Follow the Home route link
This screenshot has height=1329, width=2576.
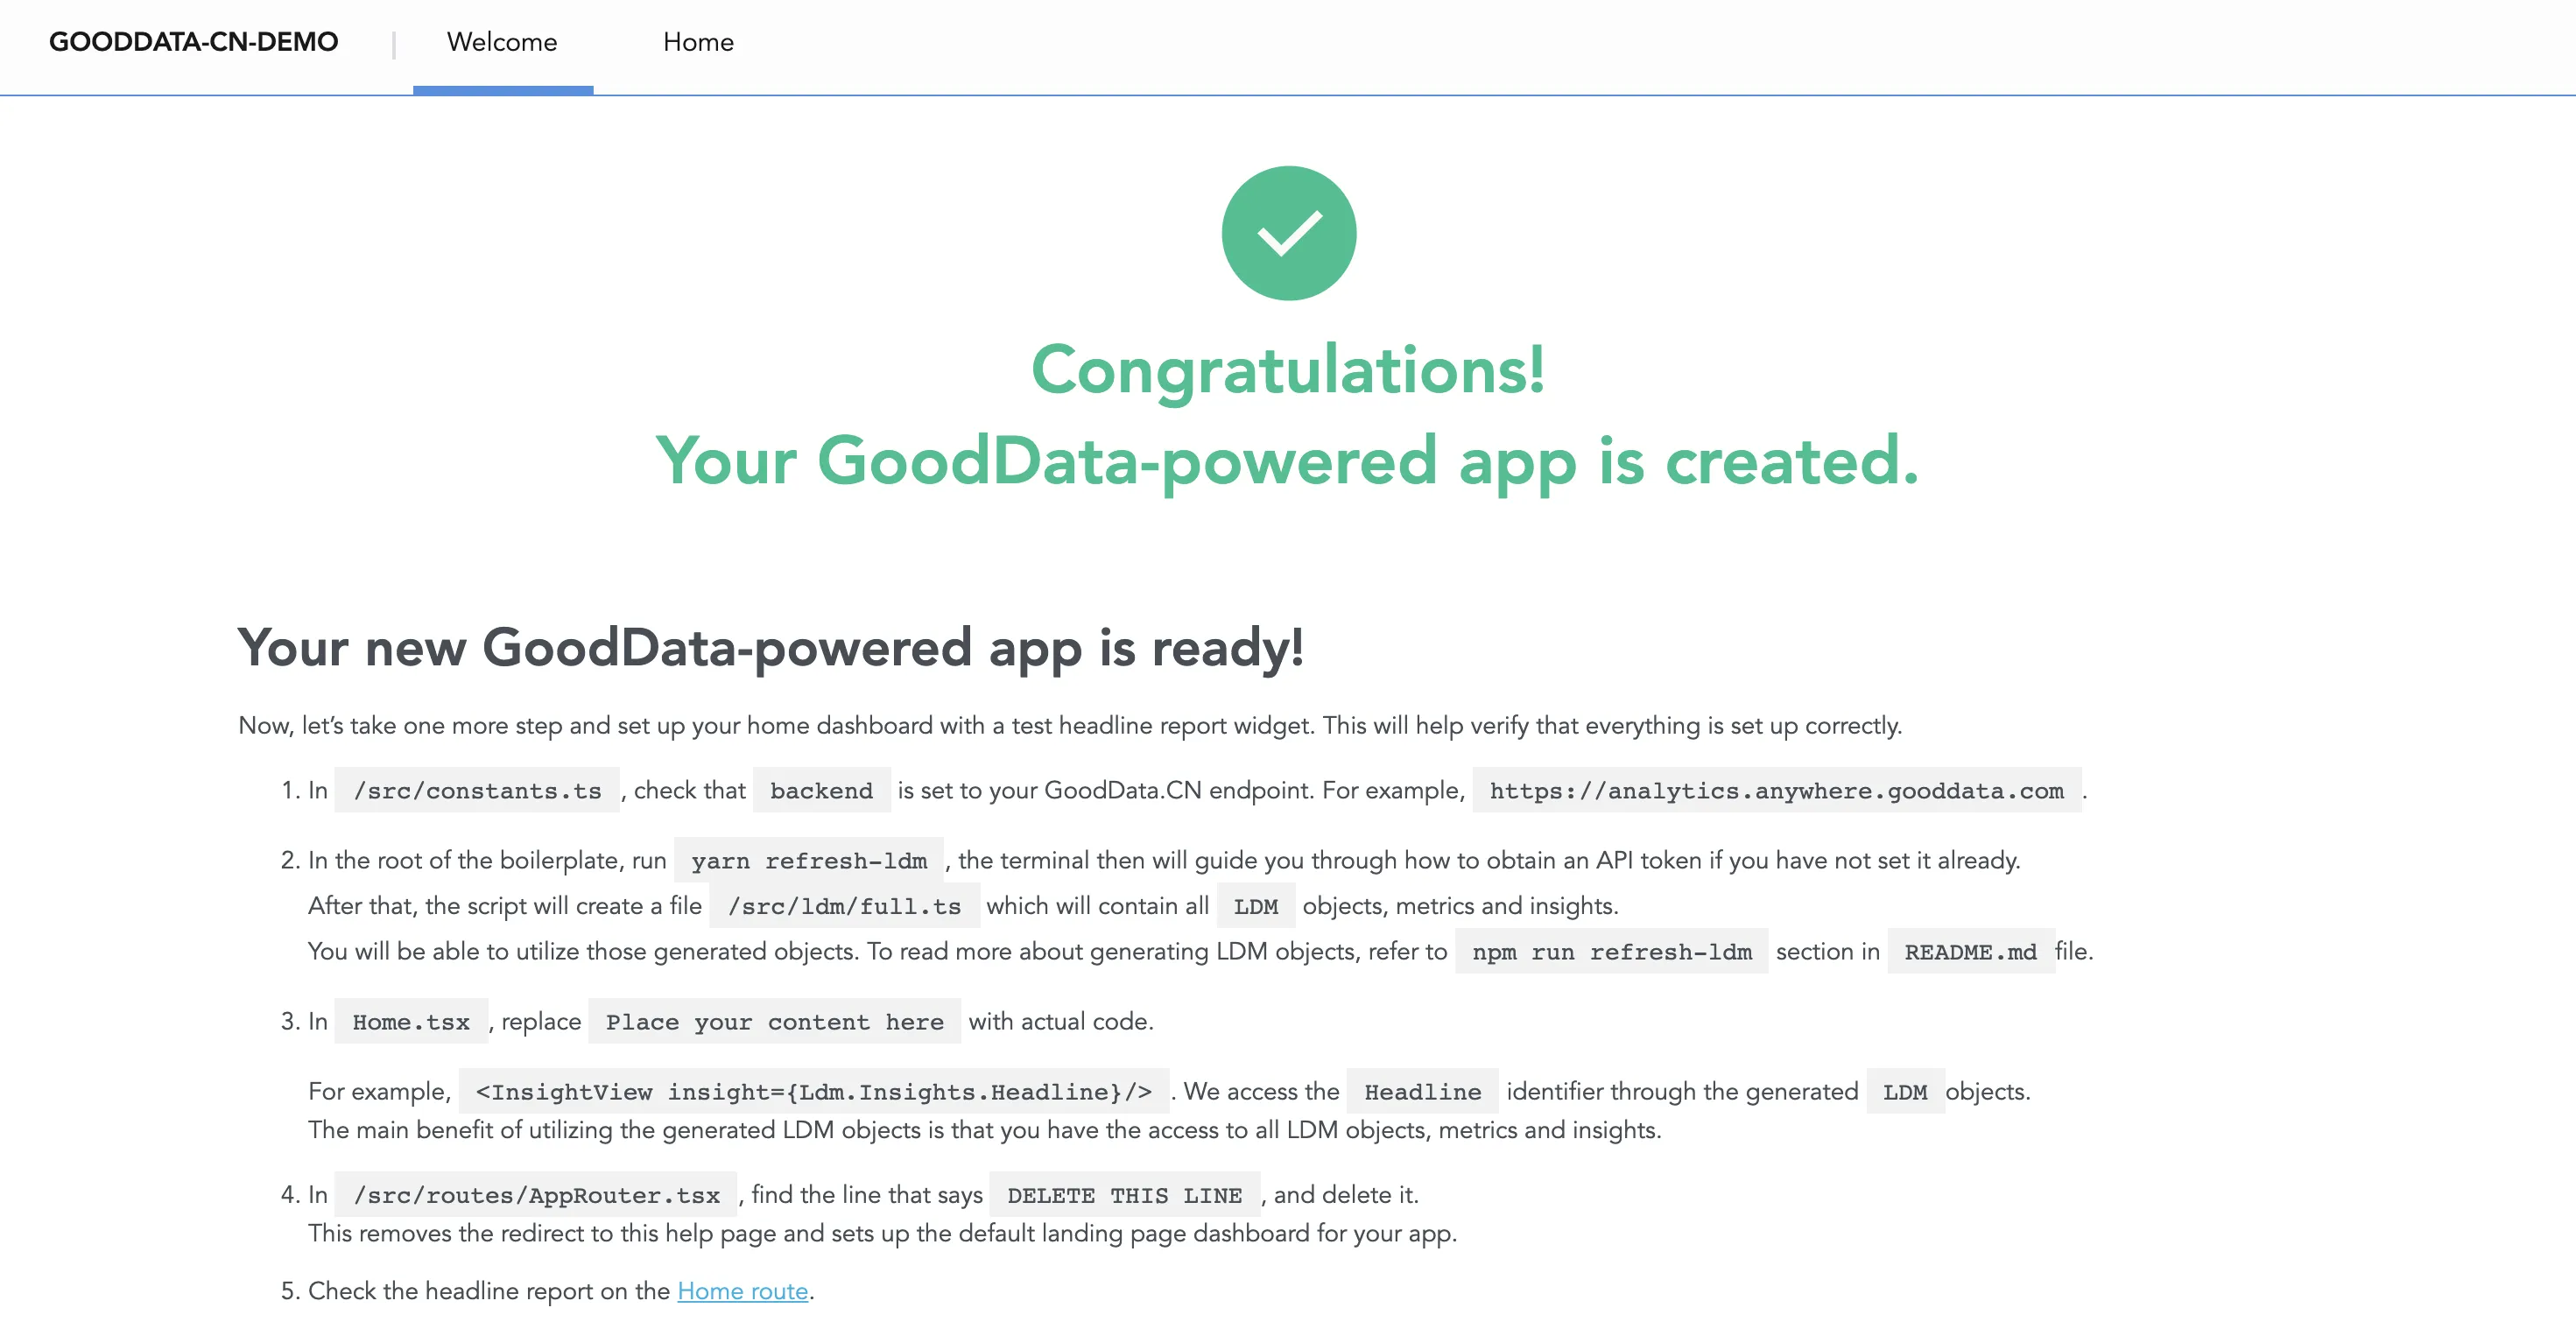tap(742, 1291)
